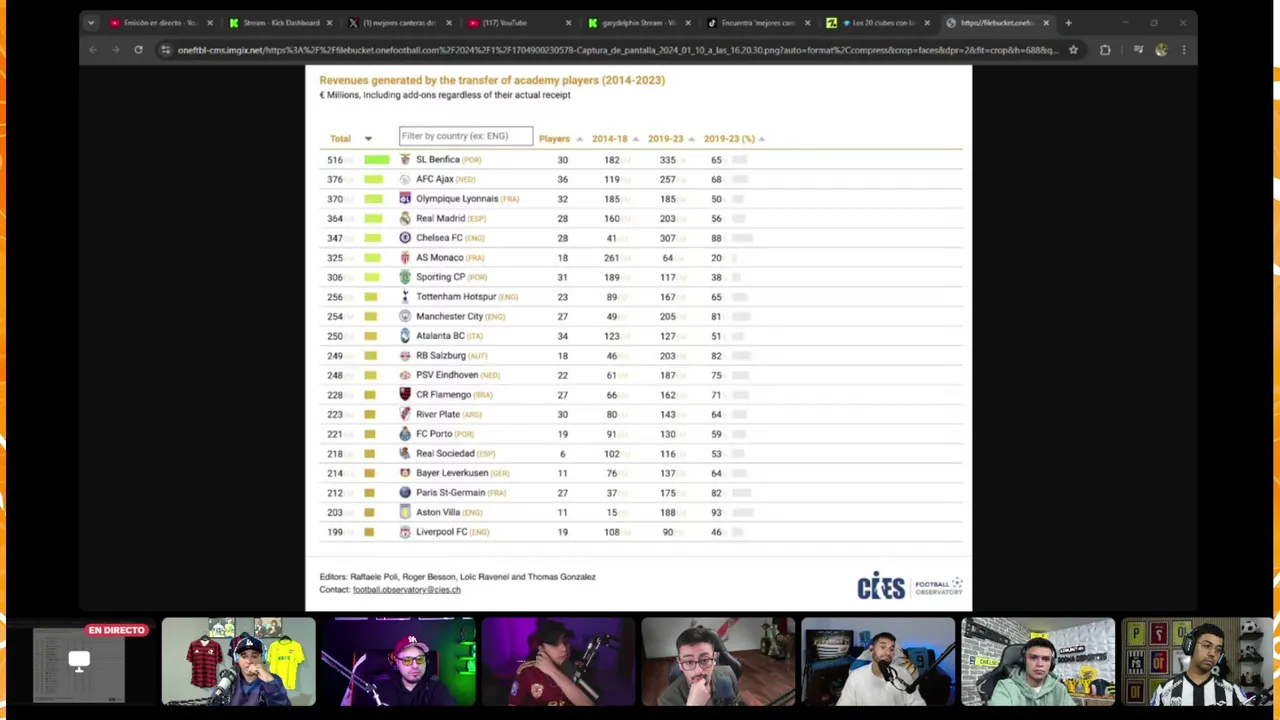
Task: View site information icon in address bar
Action: click(165, 50)
